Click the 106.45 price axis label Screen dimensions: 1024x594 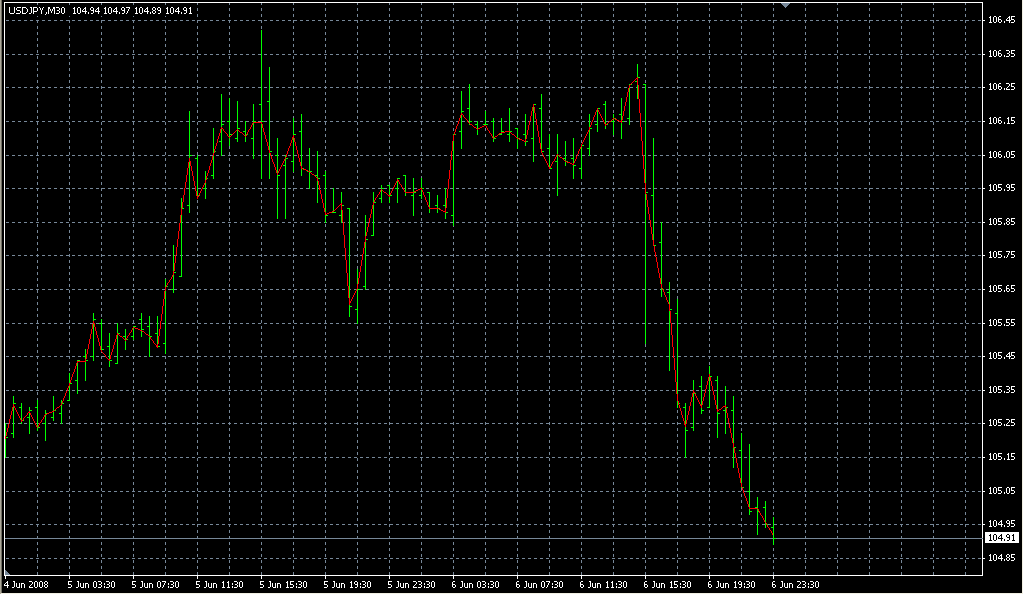click(x=1001, y=20)
